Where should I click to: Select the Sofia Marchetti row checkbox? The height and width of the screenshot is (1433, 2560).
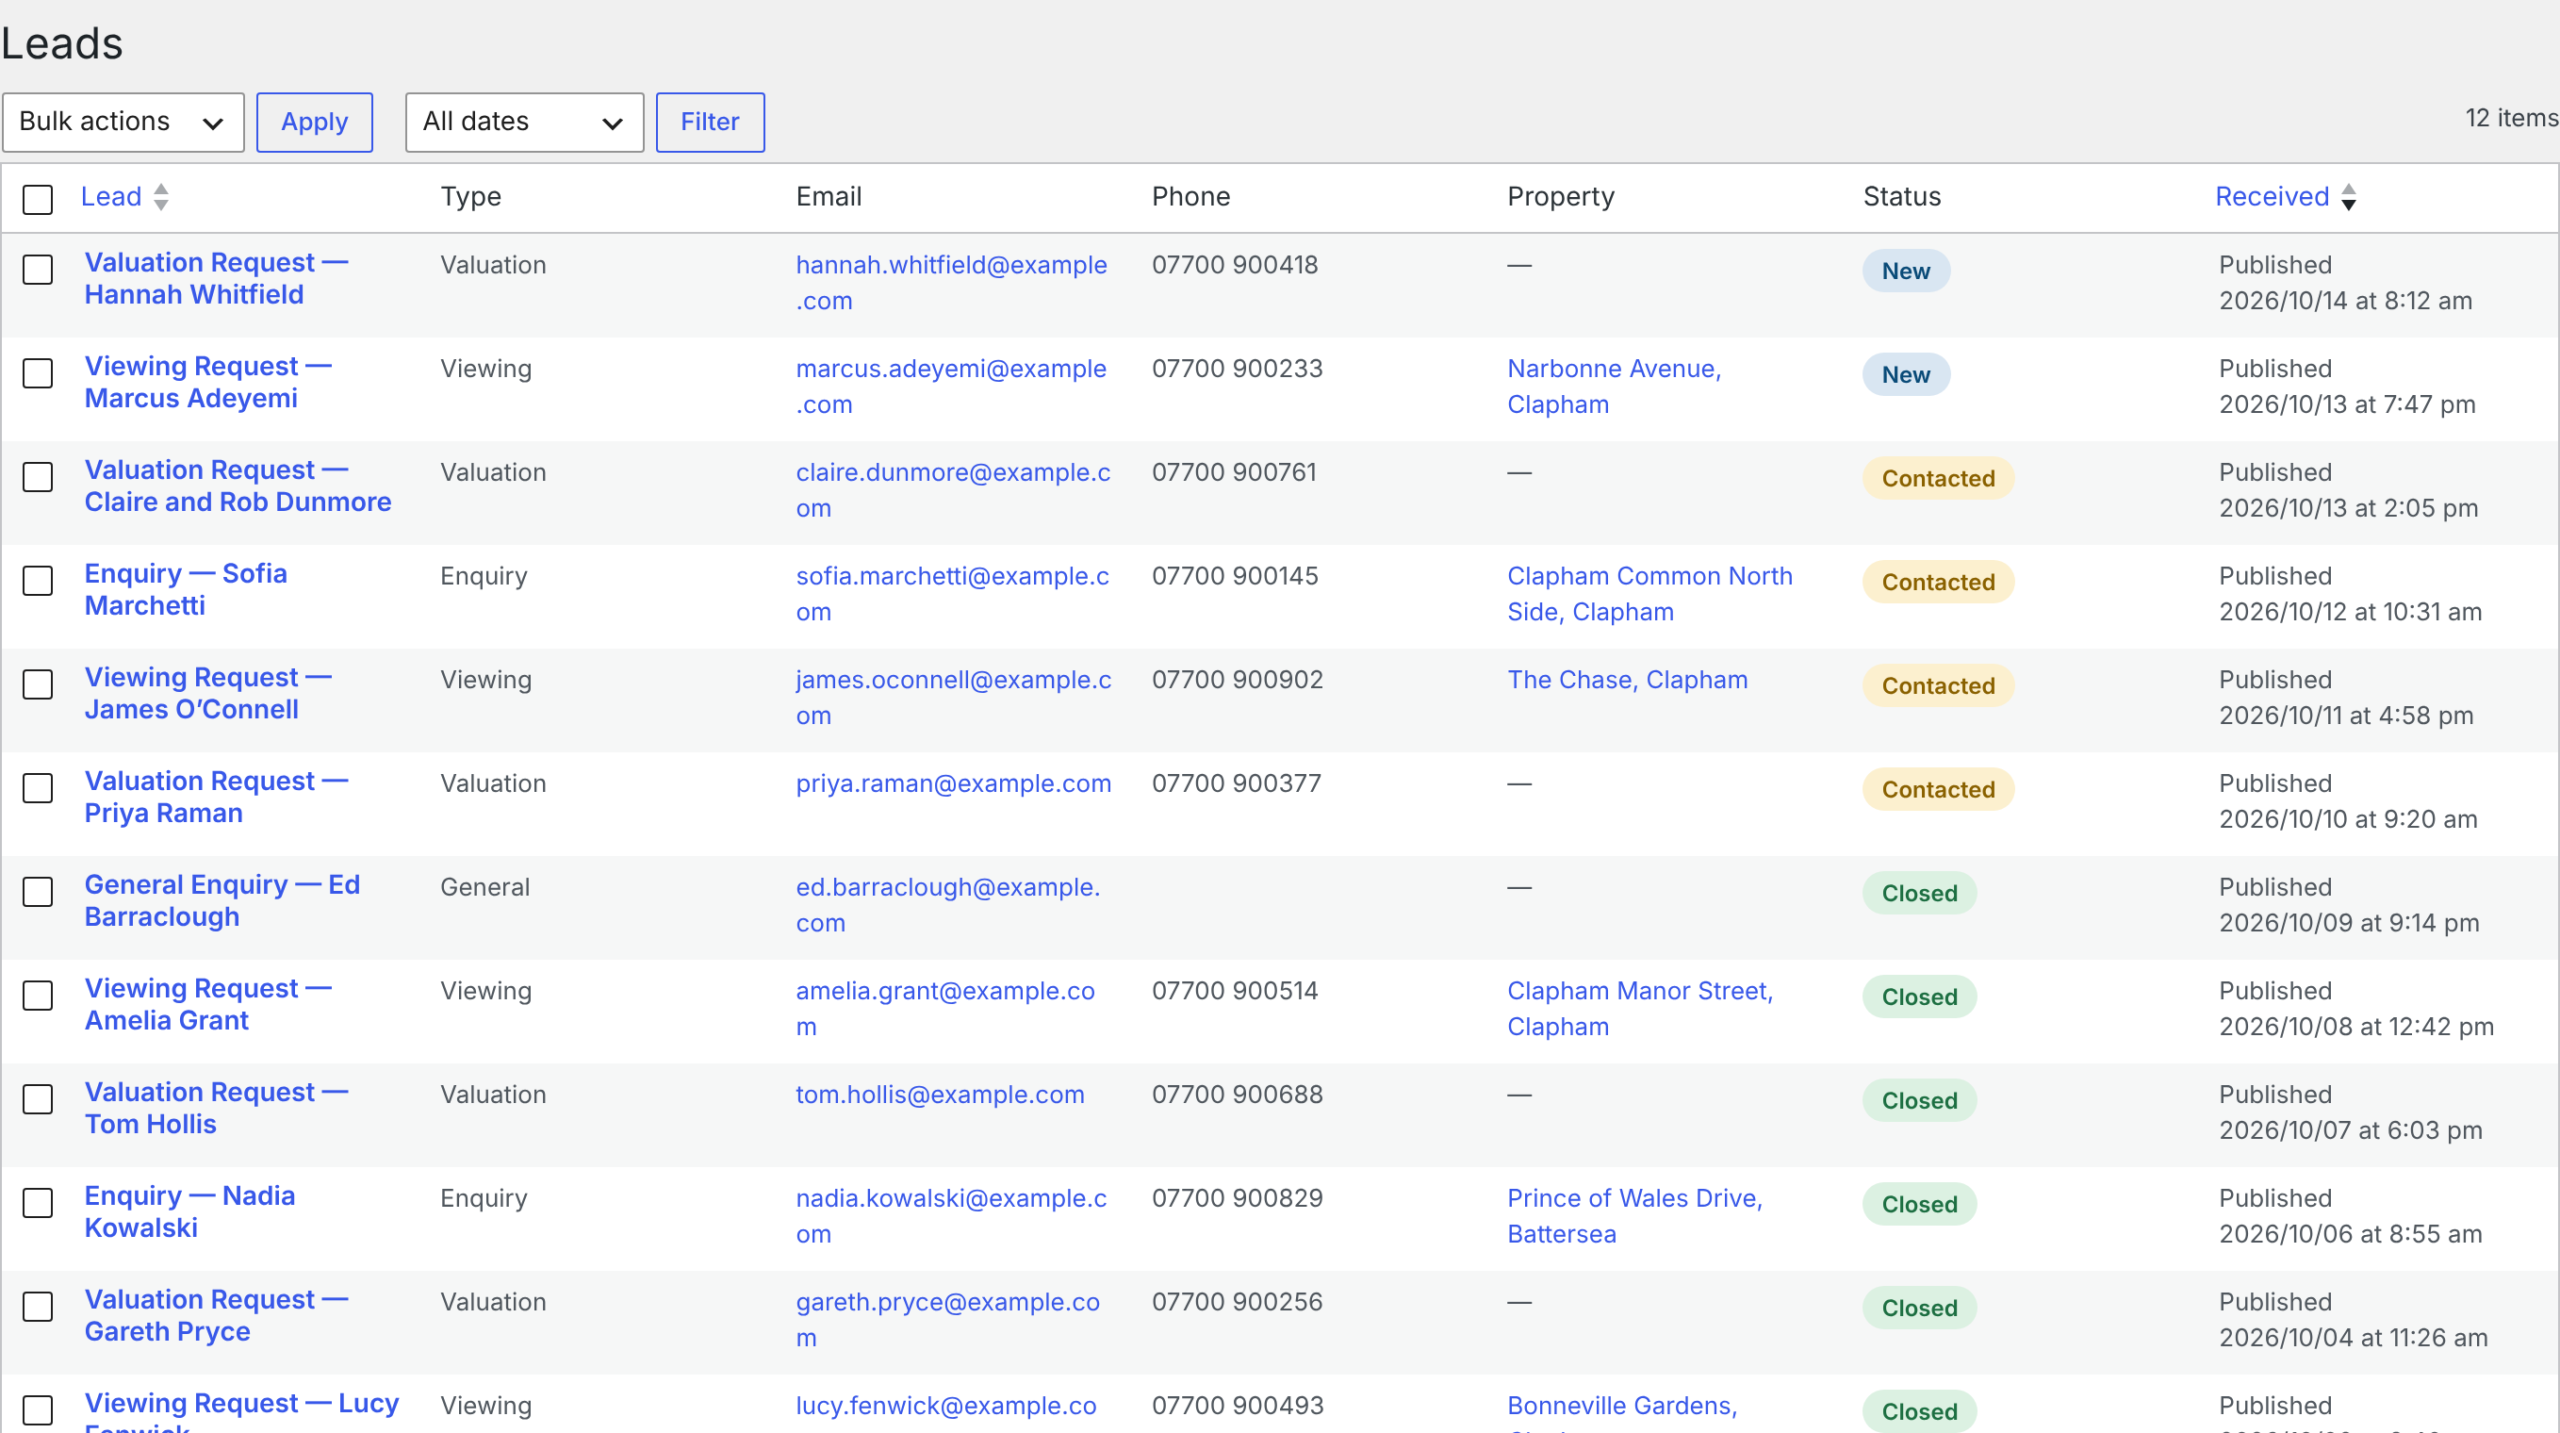[38, 580]
